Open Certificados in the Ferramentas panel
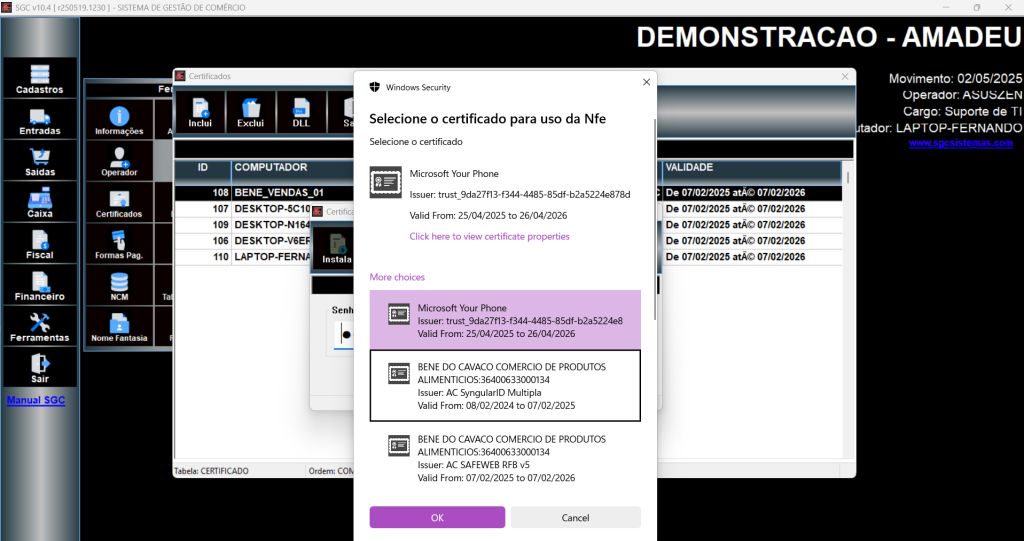The width and height of the screenshot is (1024, 541). click(x=119, y=203)
